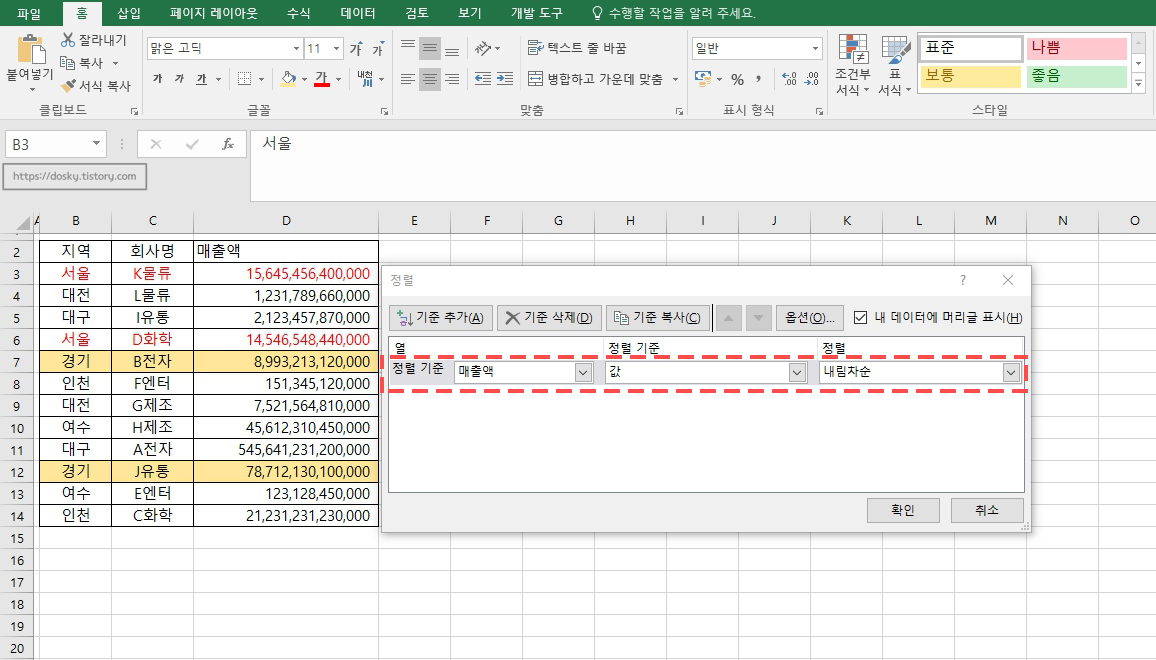The width and height of the screenshot is (1156, 660).
Task: Open merge and center dropdown arrow
Action: click(x=675, y=79)
